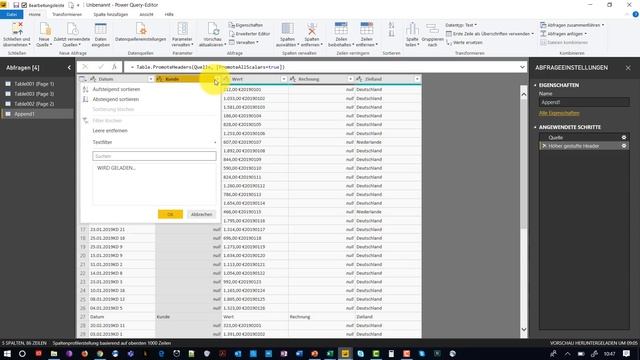Open the Verwalten dropdown in Abfrage group
Screen dimensions: 640x360
pyautogui.click(x=243, y=42)
